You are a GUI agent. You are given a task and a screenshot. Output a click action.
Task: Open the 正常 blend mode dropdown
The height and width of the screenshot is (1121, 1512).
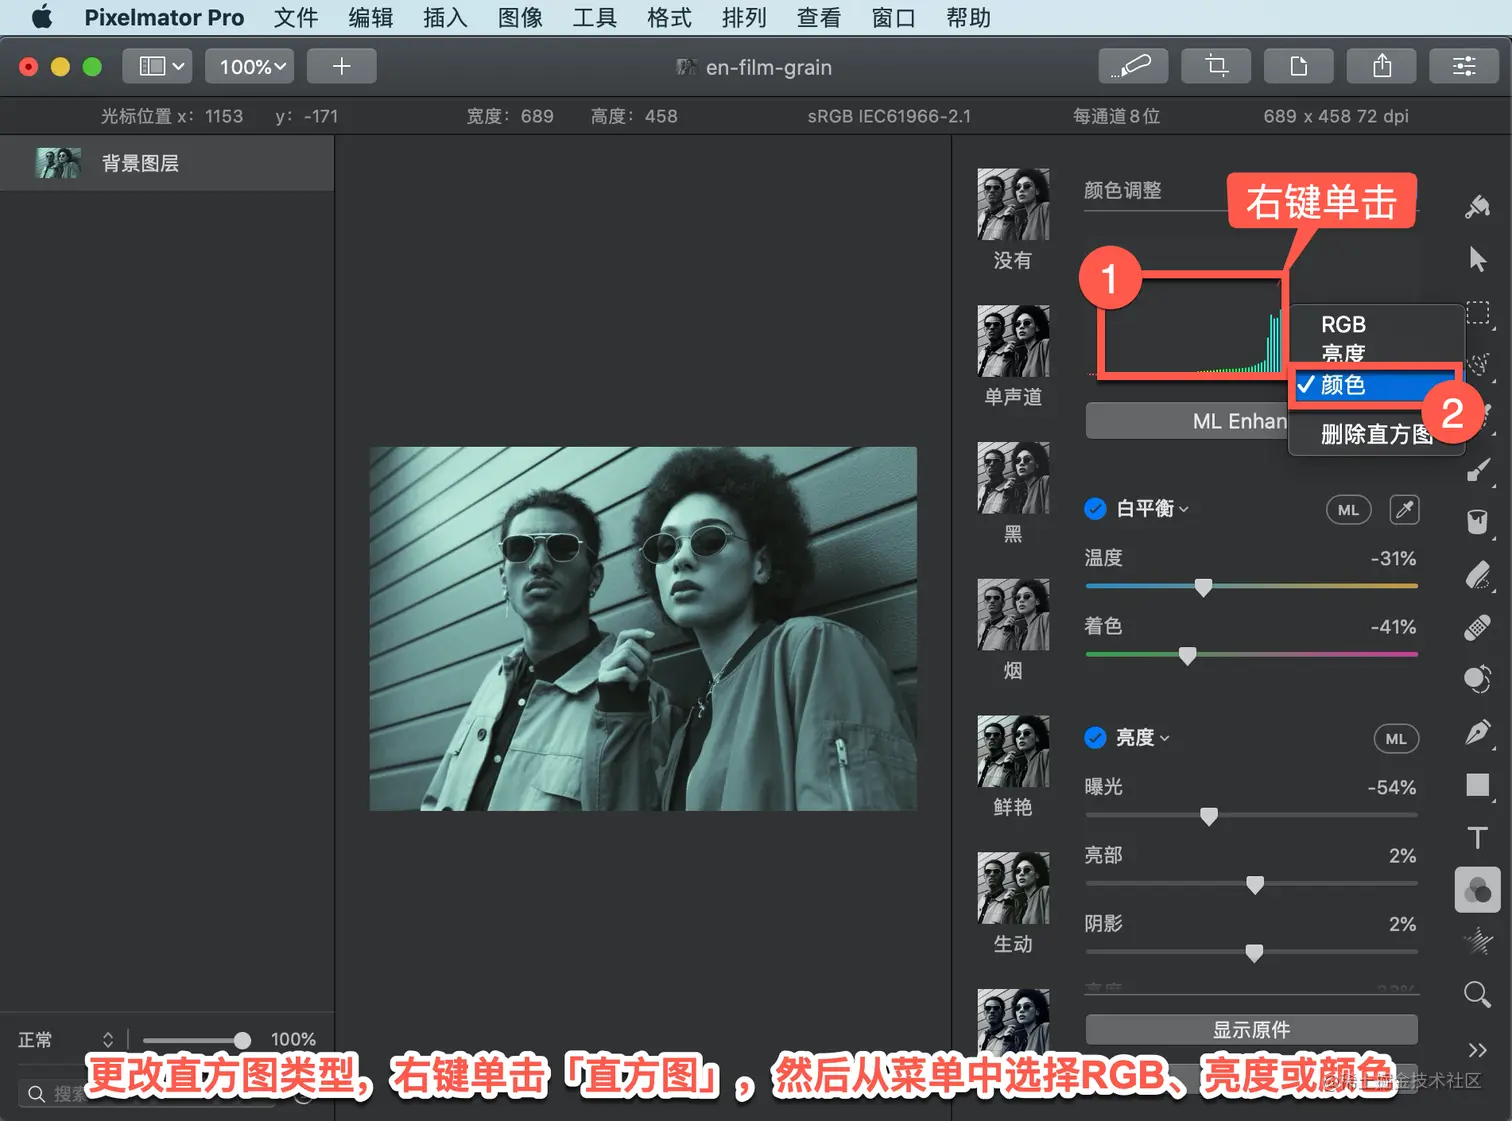coord(66,1040)
